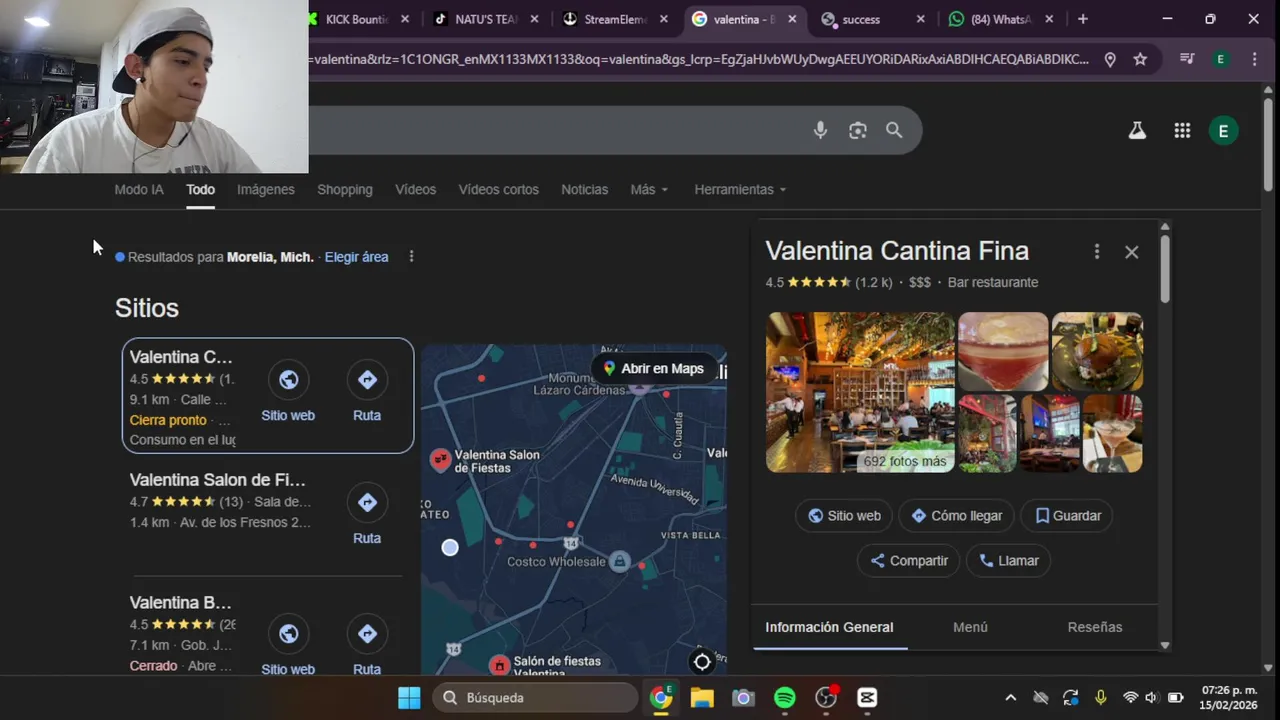Click Valentina Salon de Fiestas map pin
This screenshot has width=1280, height=720.
(x=440, y=460)
